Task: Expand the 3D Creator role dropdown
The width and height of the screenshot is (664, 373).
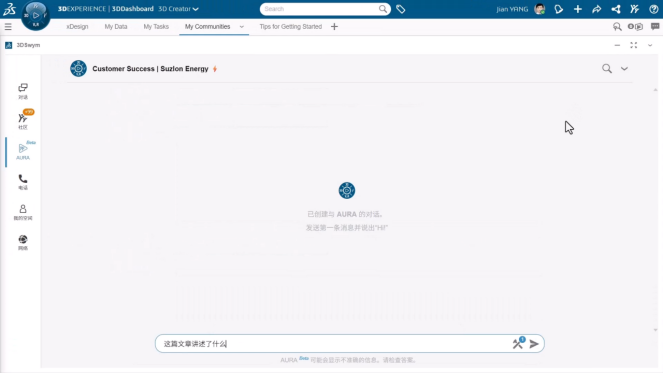Action: point(178,9)
